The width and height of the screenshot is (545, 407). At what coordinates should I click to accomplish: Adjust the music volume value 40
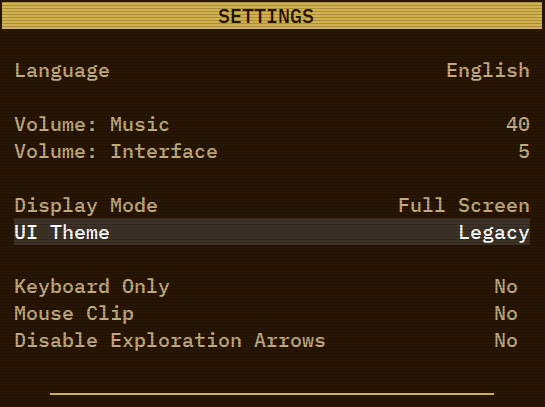[518, 124]
